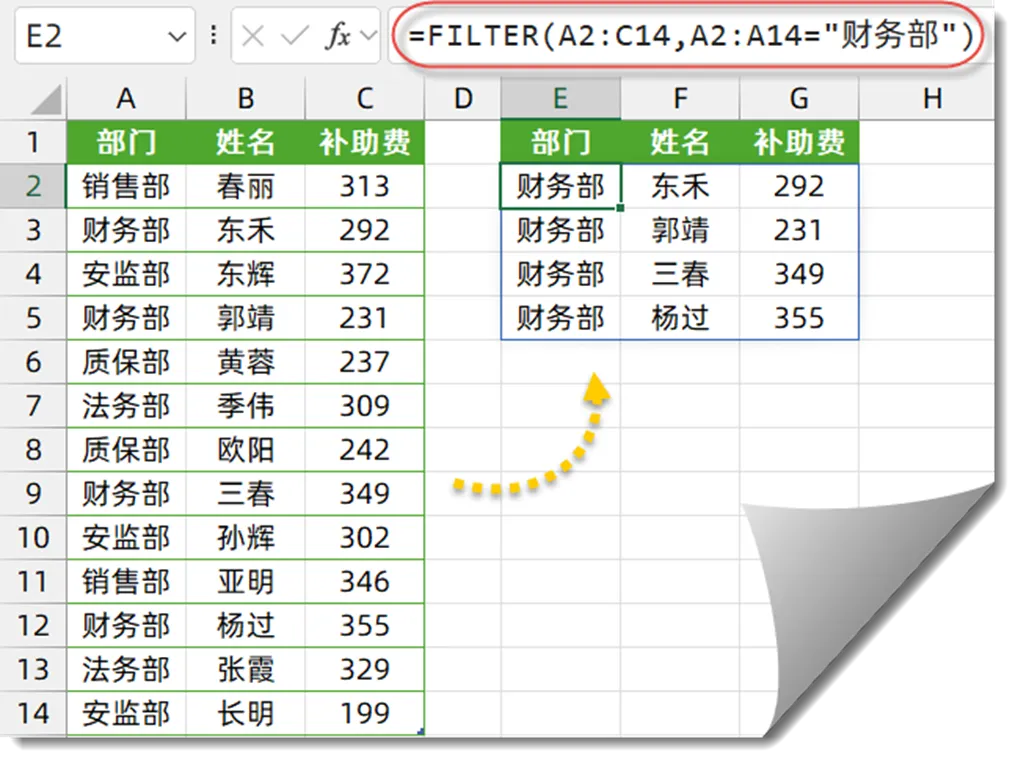Image resolution: width=1018 pixels, height=761 pixels.
Task: Select cell G5 with value 355
Action: click(x=799, y=318)
